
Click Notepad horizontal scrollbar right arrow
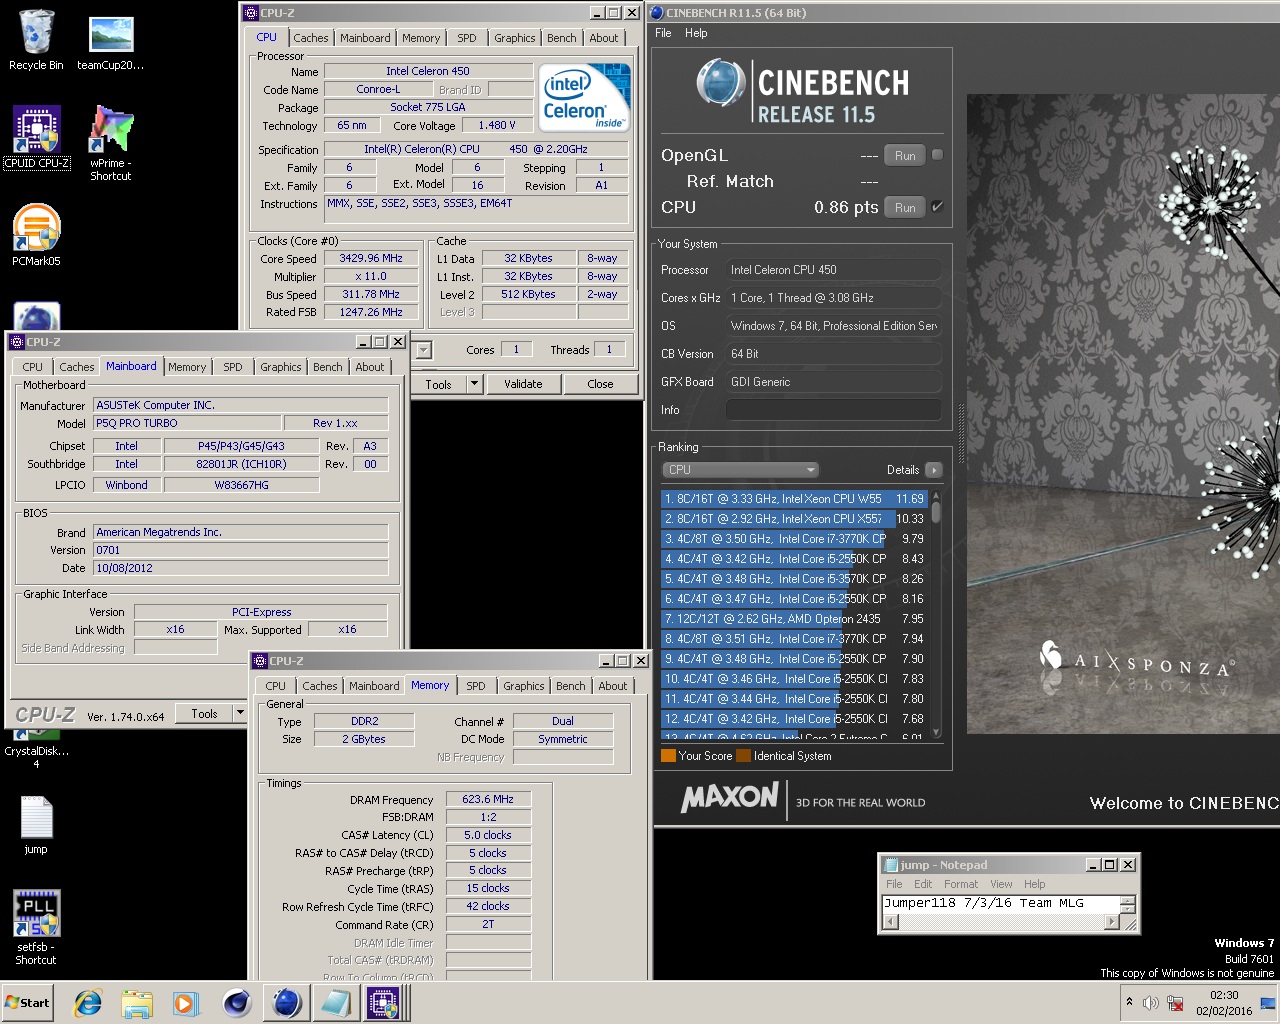click(x=1112, y=922)
